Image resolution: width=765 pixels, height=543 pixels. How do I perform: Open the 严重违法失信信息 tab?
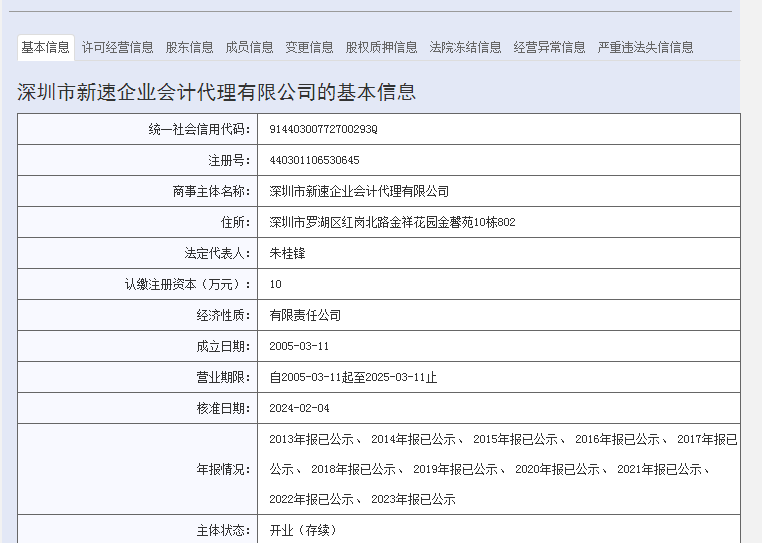coord(646,47)
